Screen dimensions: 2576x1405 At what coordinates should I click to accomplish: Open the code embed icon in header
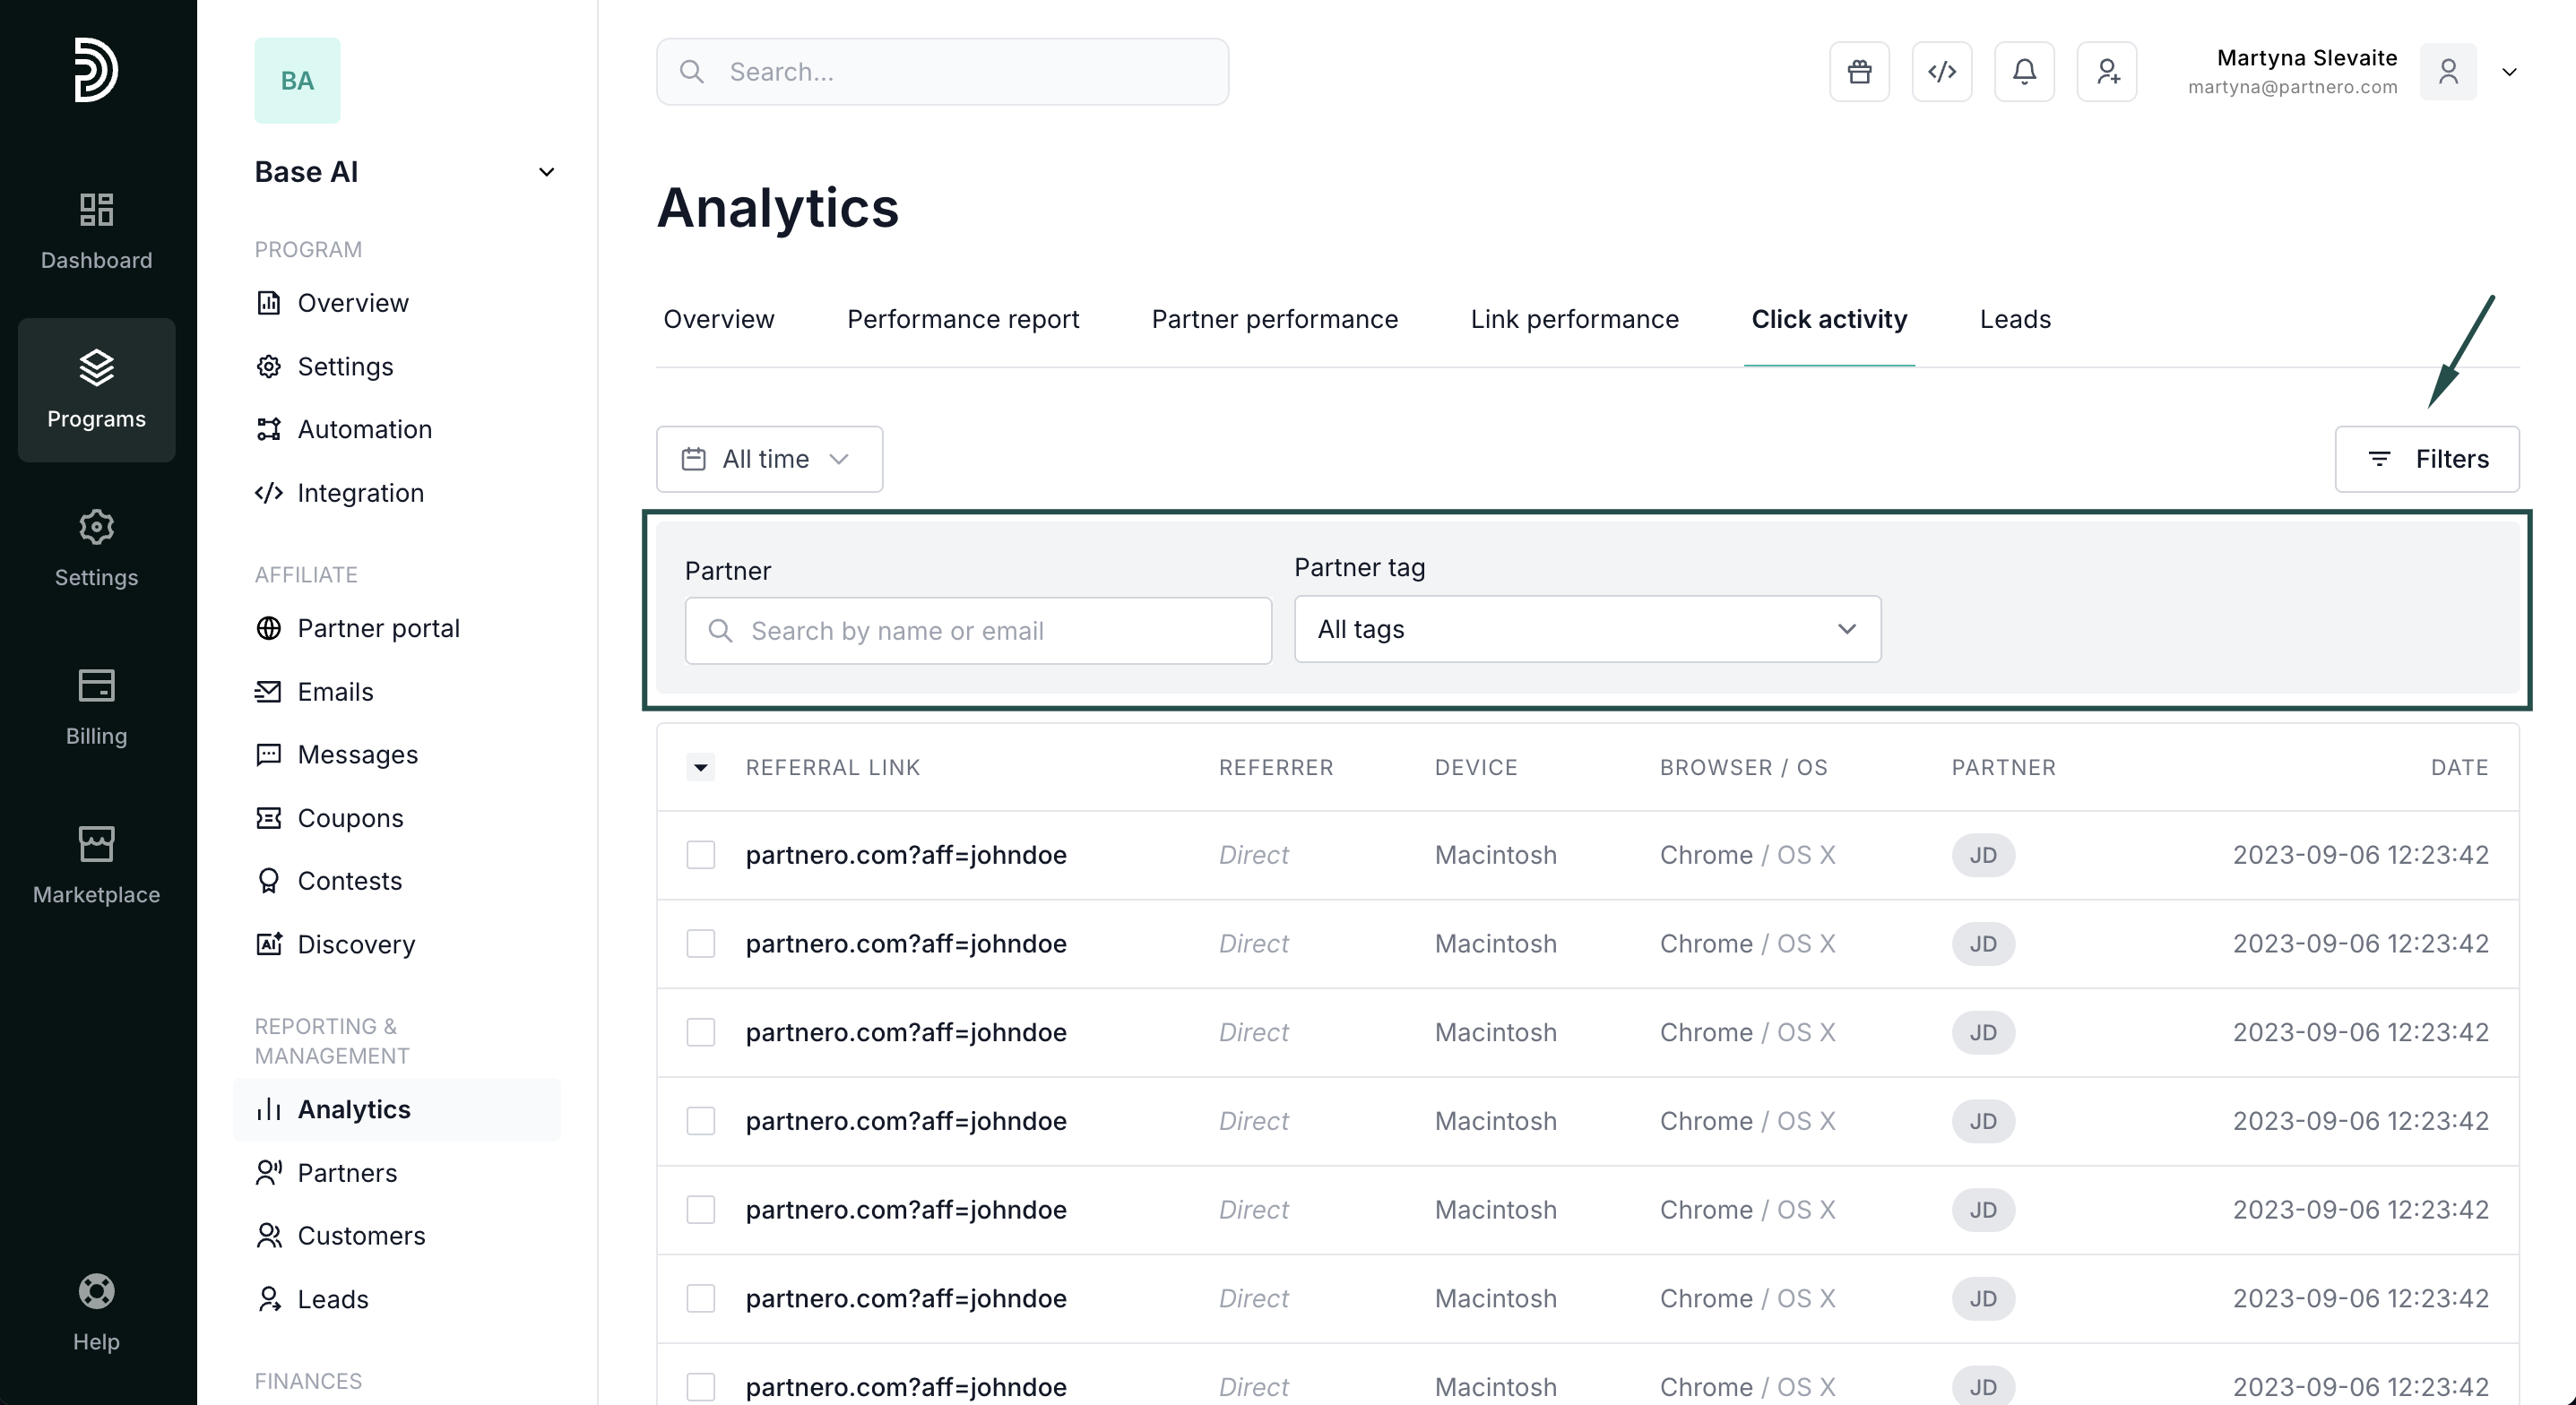click(1941, 72)
